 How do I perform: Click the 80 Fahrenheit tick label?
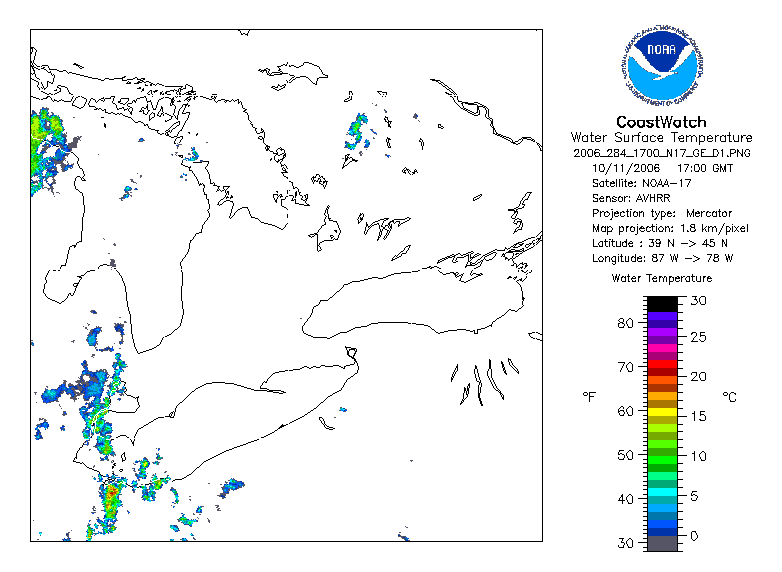point(625,323)
